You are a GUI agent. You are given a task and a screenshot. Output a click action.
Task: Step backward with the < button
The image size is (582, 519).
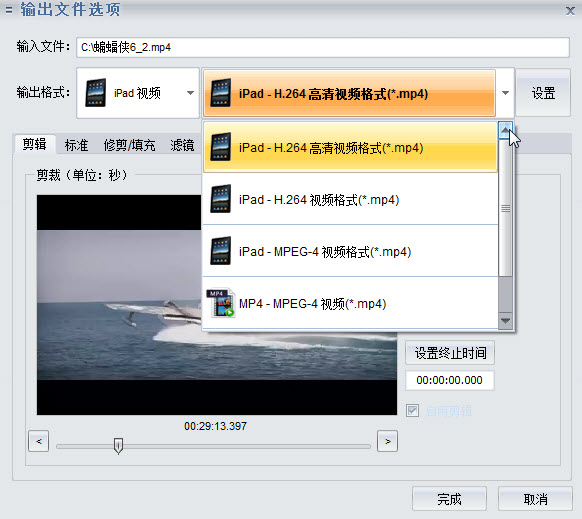pos(39,441)
